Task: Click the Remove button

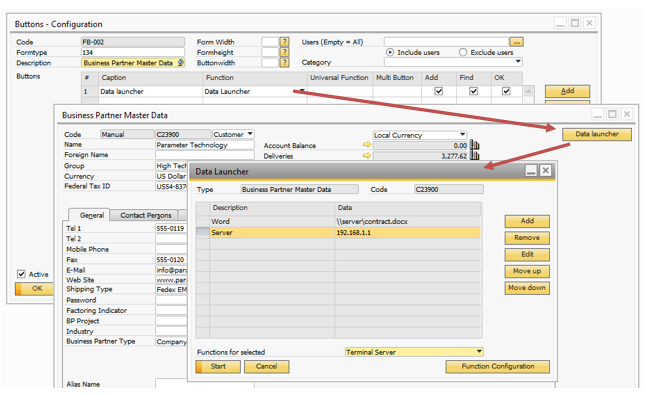Action: tap(527, 238)
